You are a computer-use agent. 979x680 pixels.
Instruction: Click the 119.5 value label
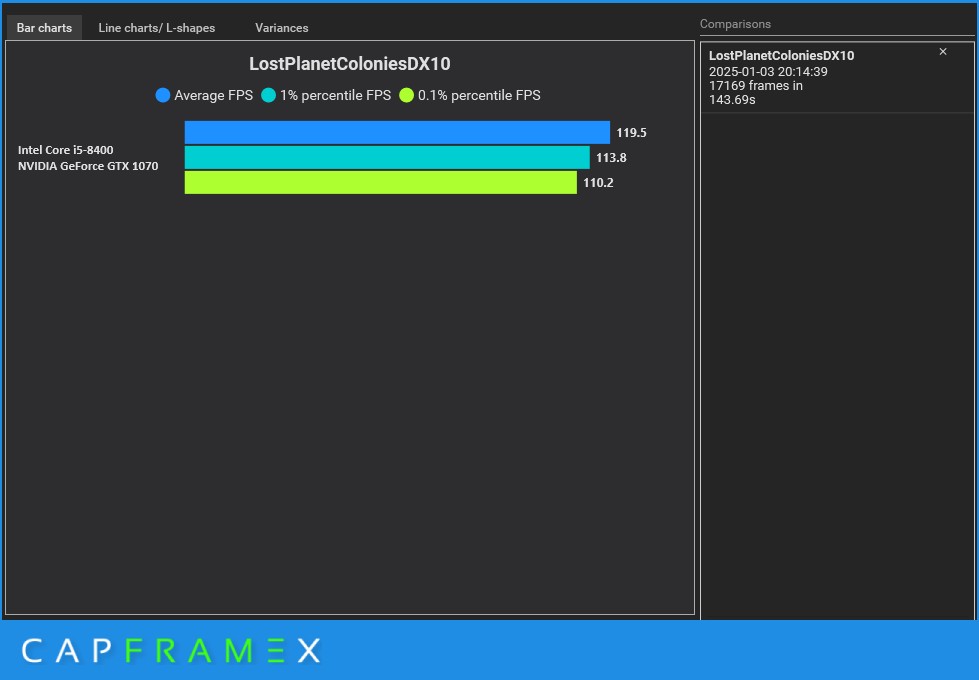point(631,132)
